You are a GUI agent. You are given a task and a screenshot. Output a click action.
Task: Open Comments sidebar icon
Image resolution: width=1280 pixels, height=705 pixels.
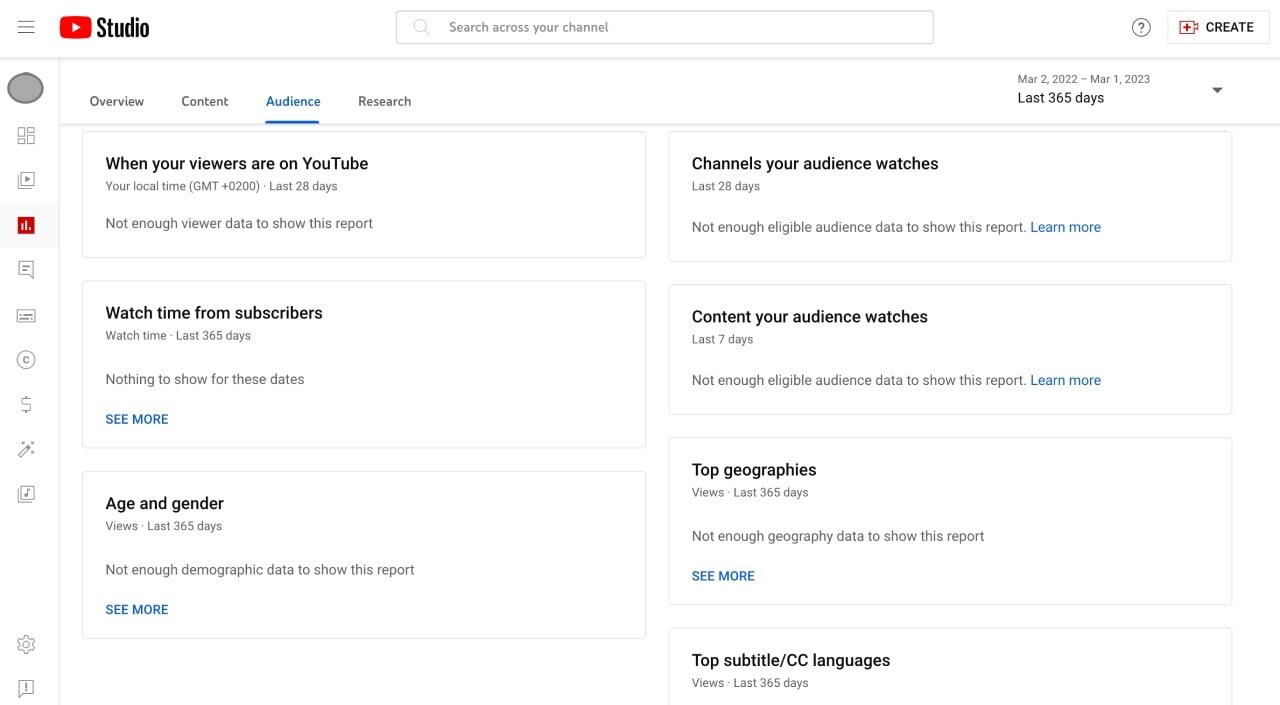(26, 270)
